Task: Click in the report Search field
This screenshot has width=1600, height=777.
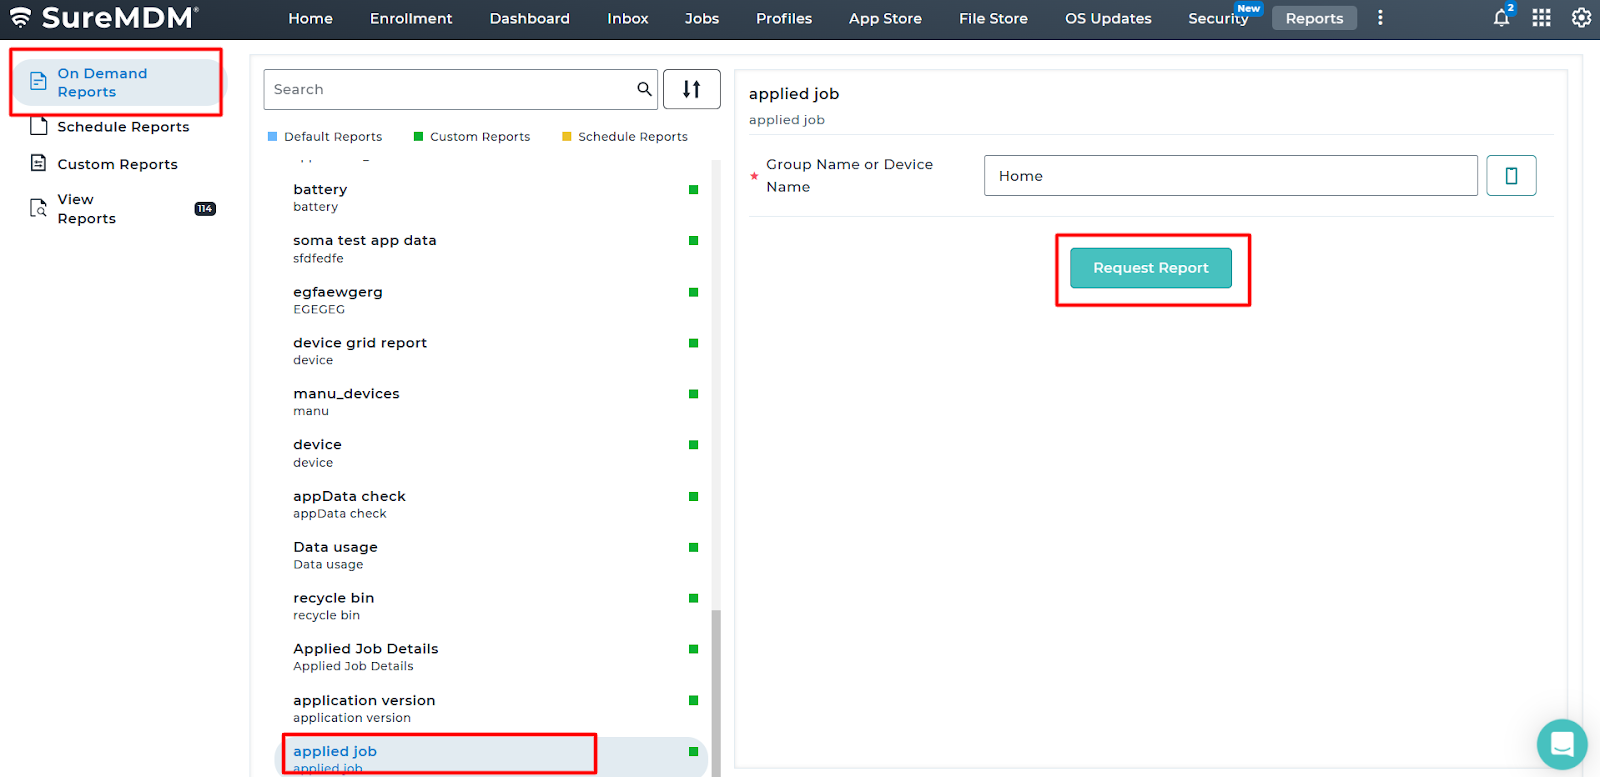Action: click(x=450, y=89)
